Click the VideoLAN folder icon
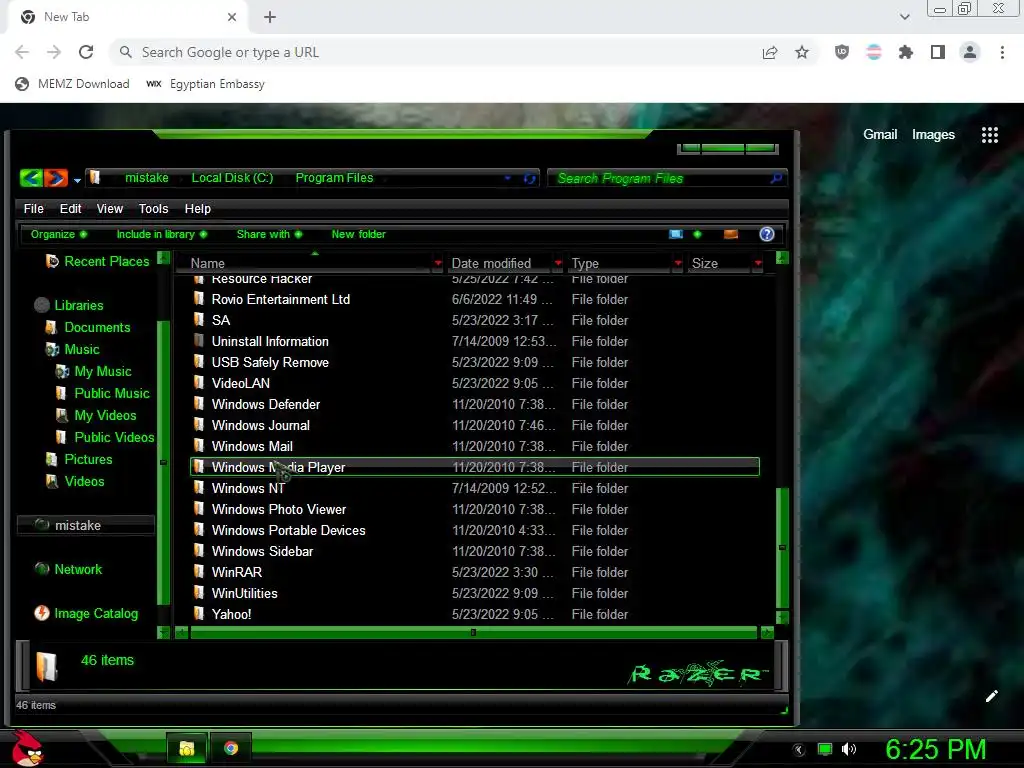This screenshot has width=1024, height=768. point(199,383)
